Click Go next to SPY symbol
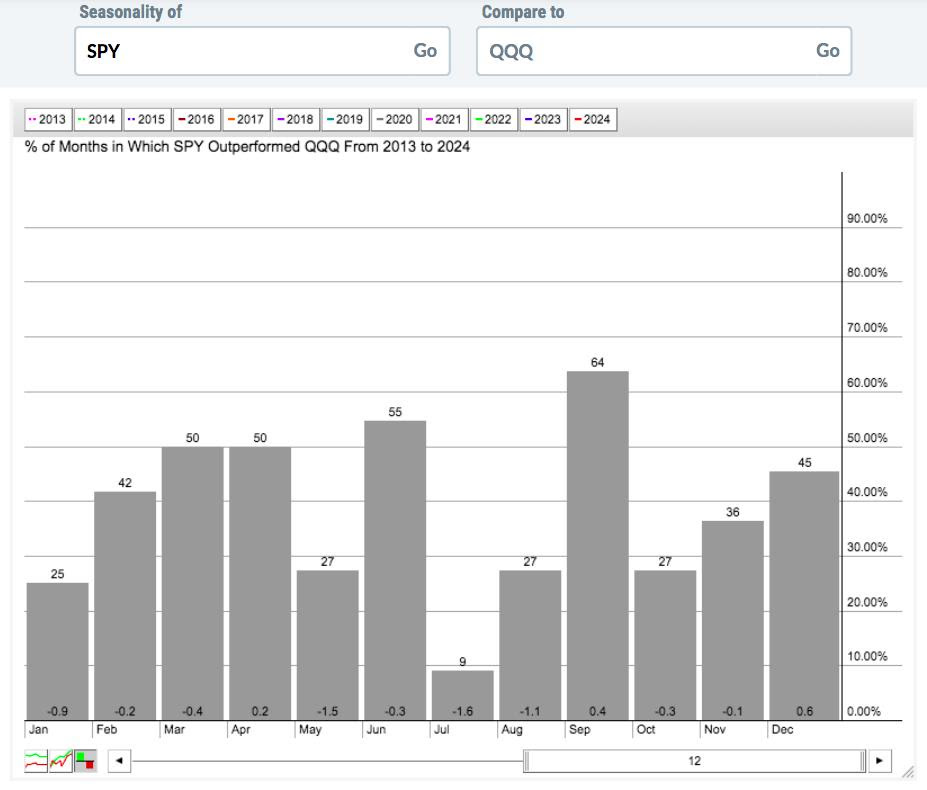 pyautogui.click(x=425, y=51)
